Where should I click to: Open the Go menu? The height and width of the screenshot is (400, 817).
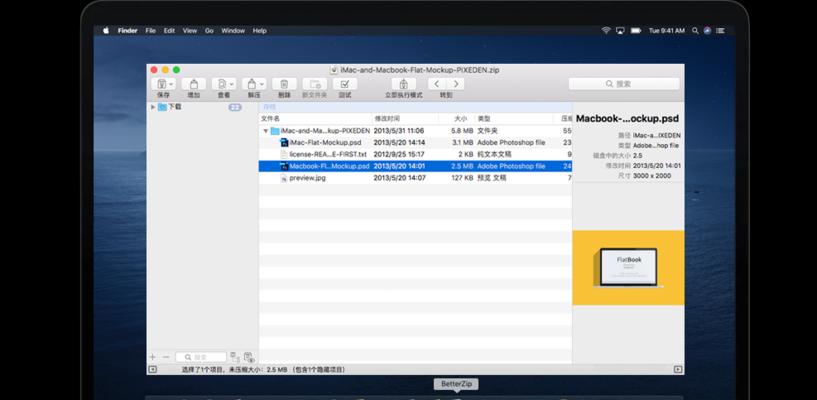(209, 31)
